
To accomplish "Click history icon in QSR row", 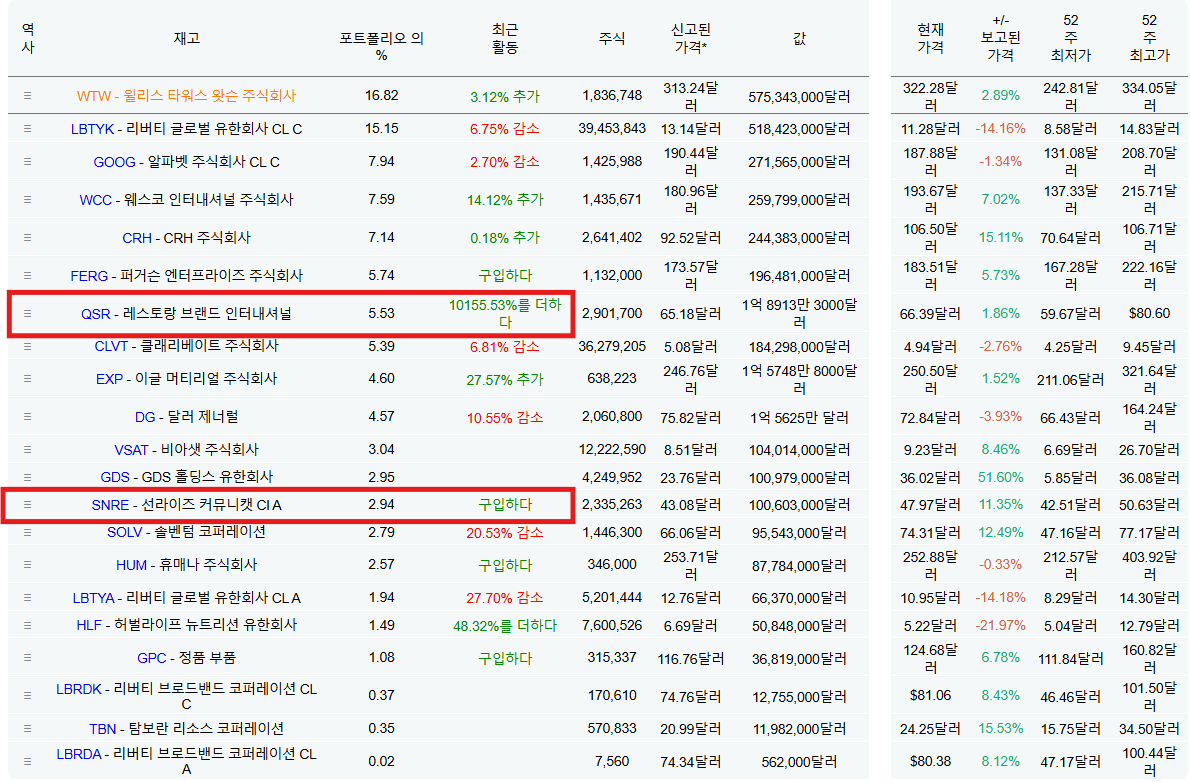I will (28, 313).
